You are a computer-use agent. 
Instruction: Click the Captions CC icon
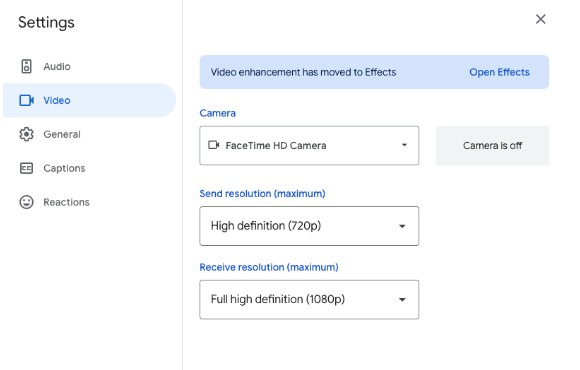point(26,168)
